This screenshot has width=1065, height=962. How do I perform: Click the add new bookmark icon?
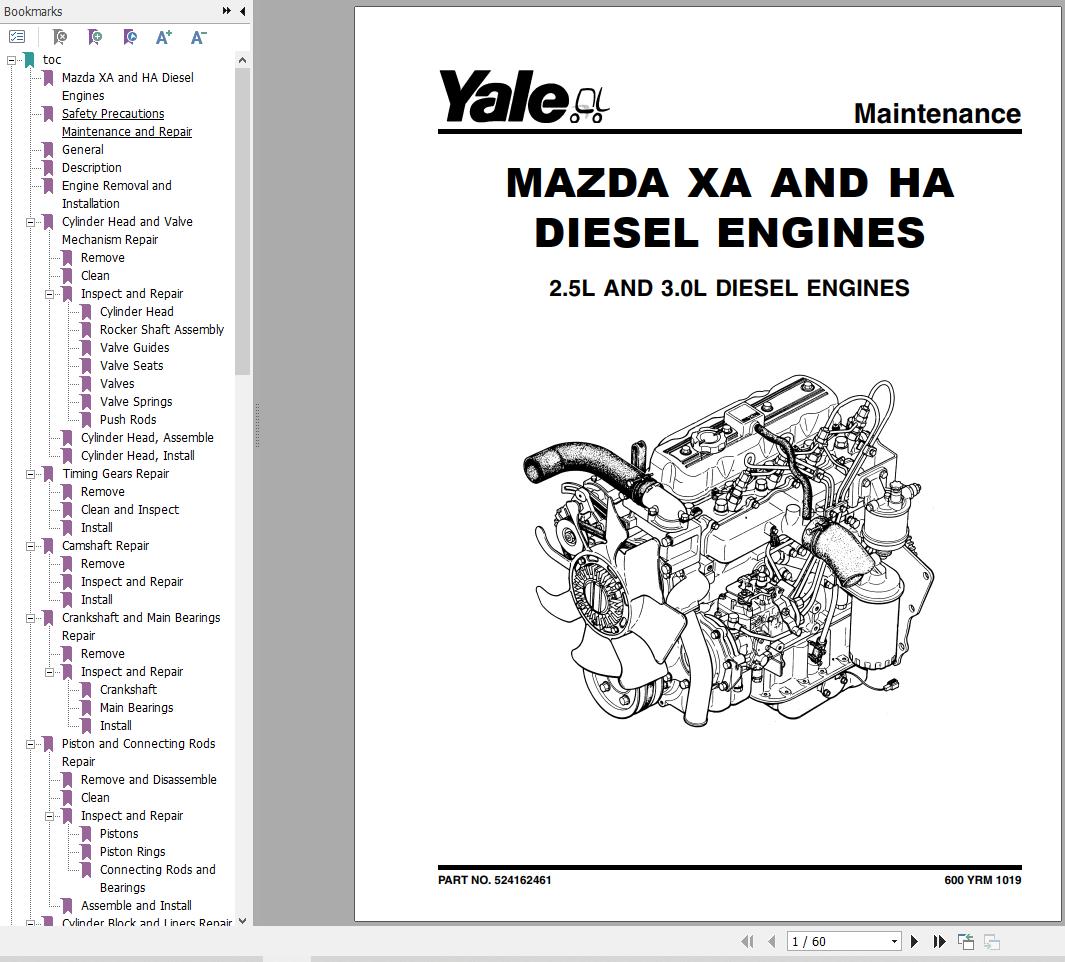pos(95,37)
